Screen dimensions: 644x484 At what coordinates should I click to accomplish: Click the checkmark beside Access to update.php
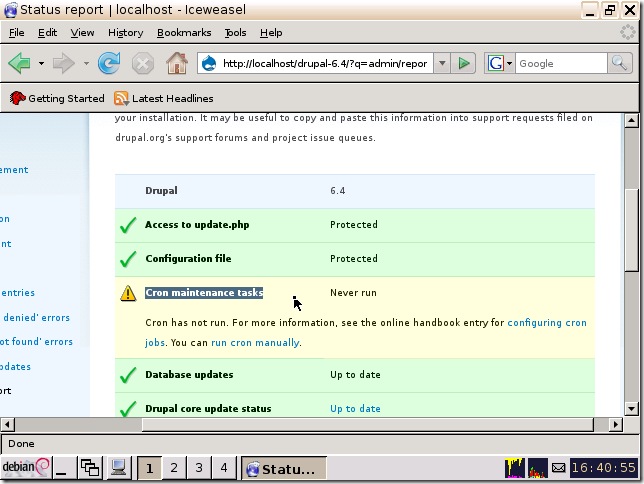click(x=128, y=225)
